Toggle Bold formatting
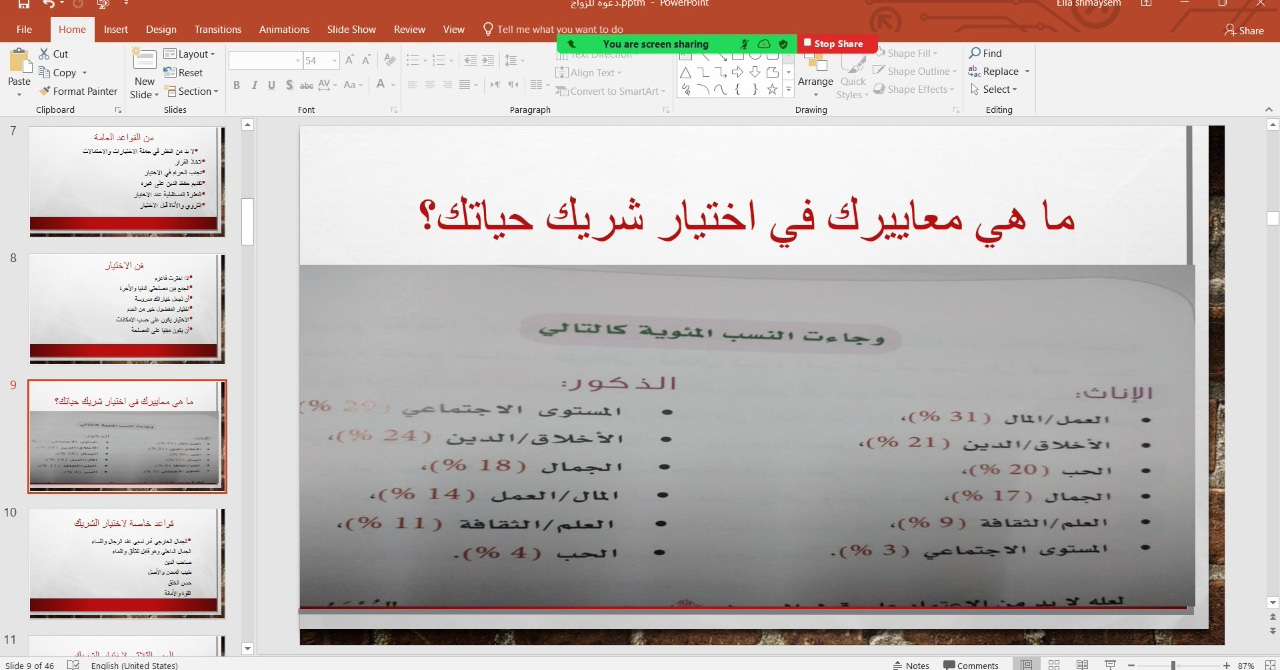 point(237,86)
